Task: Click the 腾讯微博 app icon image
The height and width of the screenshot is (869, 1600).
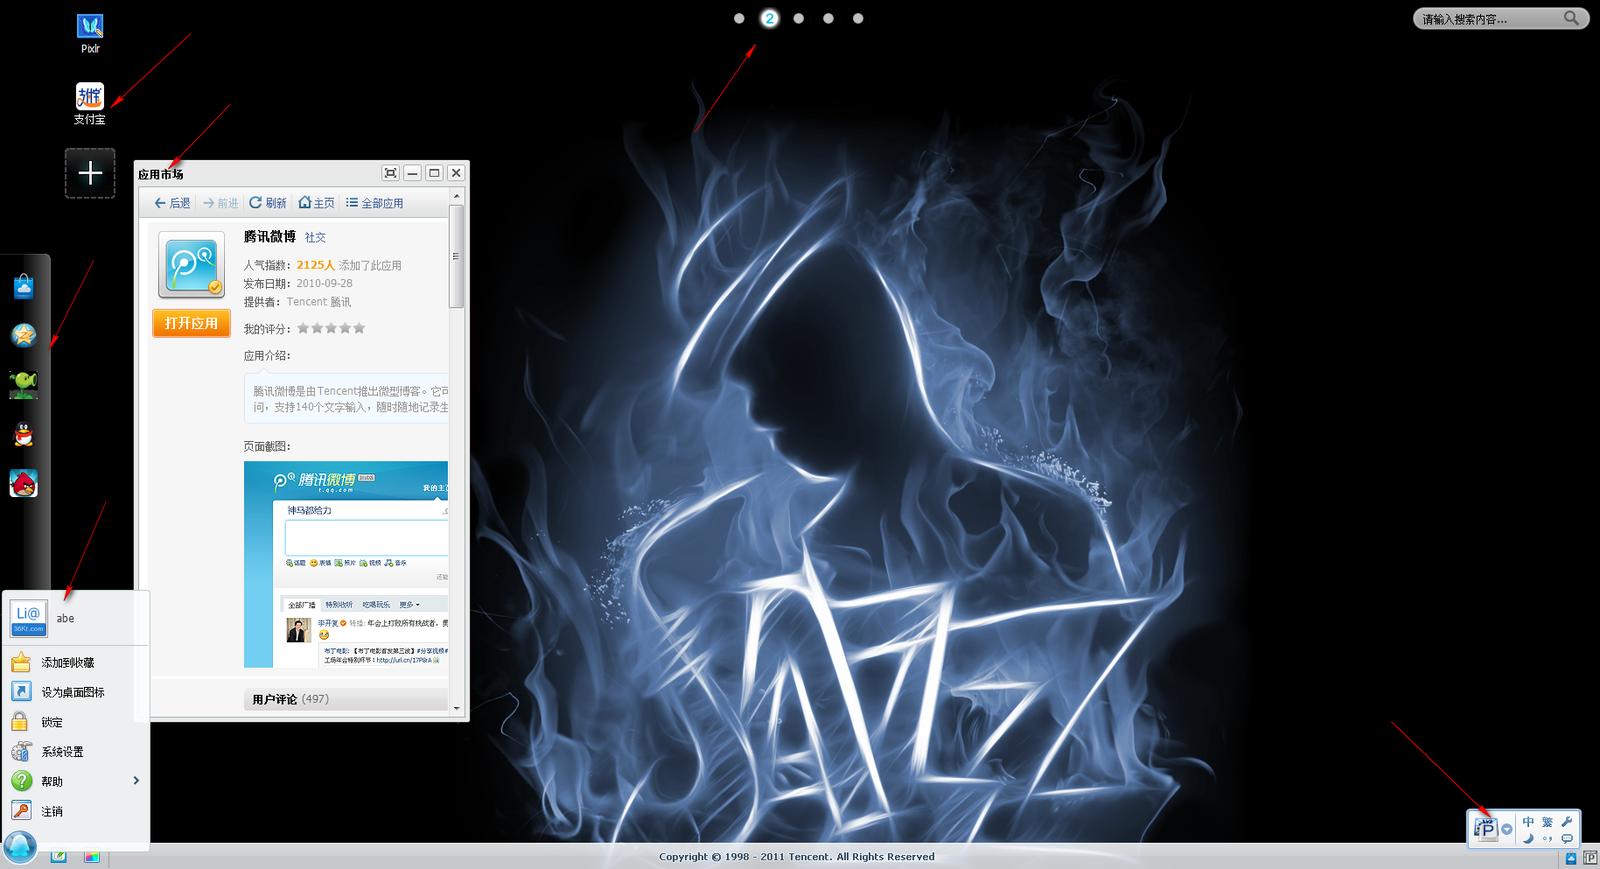Action: (x=191, y=265)
